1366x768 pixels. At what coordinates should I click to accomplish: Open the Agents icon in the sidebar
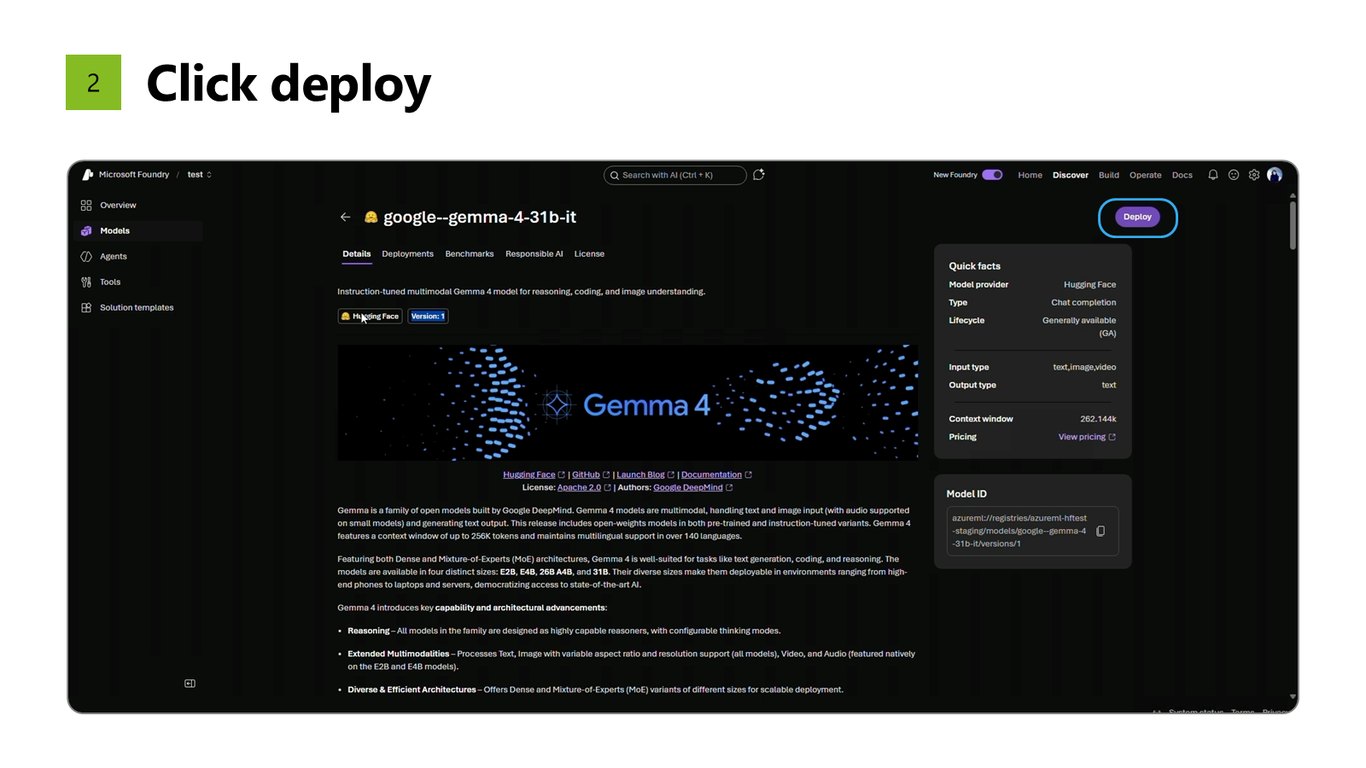(x=86, y=257)
